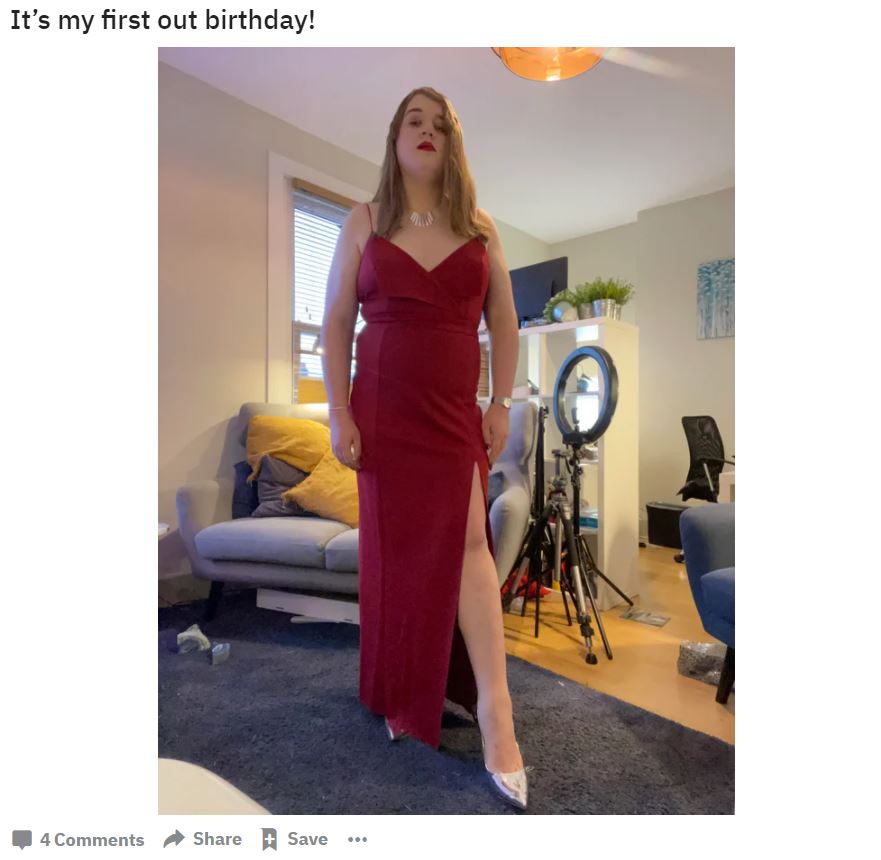Click the blue wall painting in the photo
This screenshot has width=881, height=860.
716,298
